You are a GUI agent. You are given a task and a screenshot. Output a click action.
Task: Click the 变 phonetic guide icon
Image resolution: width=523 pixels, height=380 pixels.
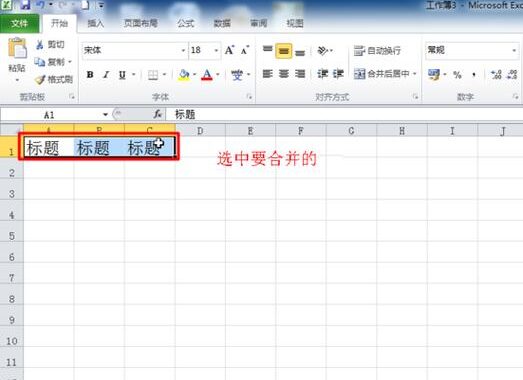point(237,75)
